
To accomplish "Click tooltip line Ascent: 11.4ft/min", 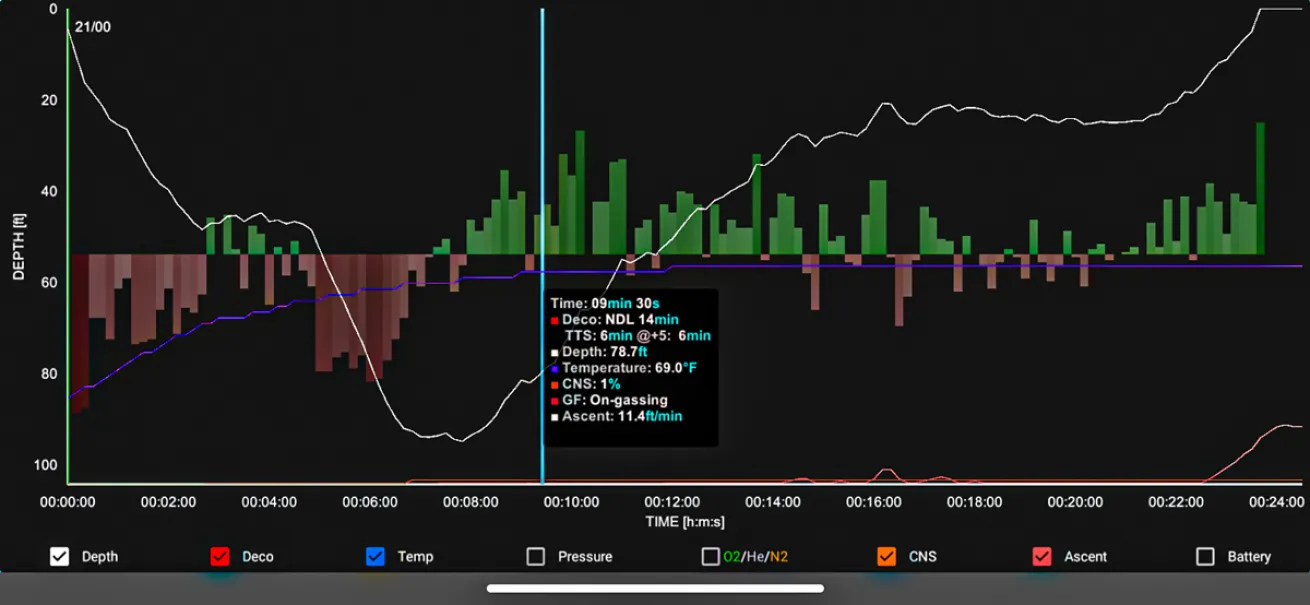I will click(616, 416).
